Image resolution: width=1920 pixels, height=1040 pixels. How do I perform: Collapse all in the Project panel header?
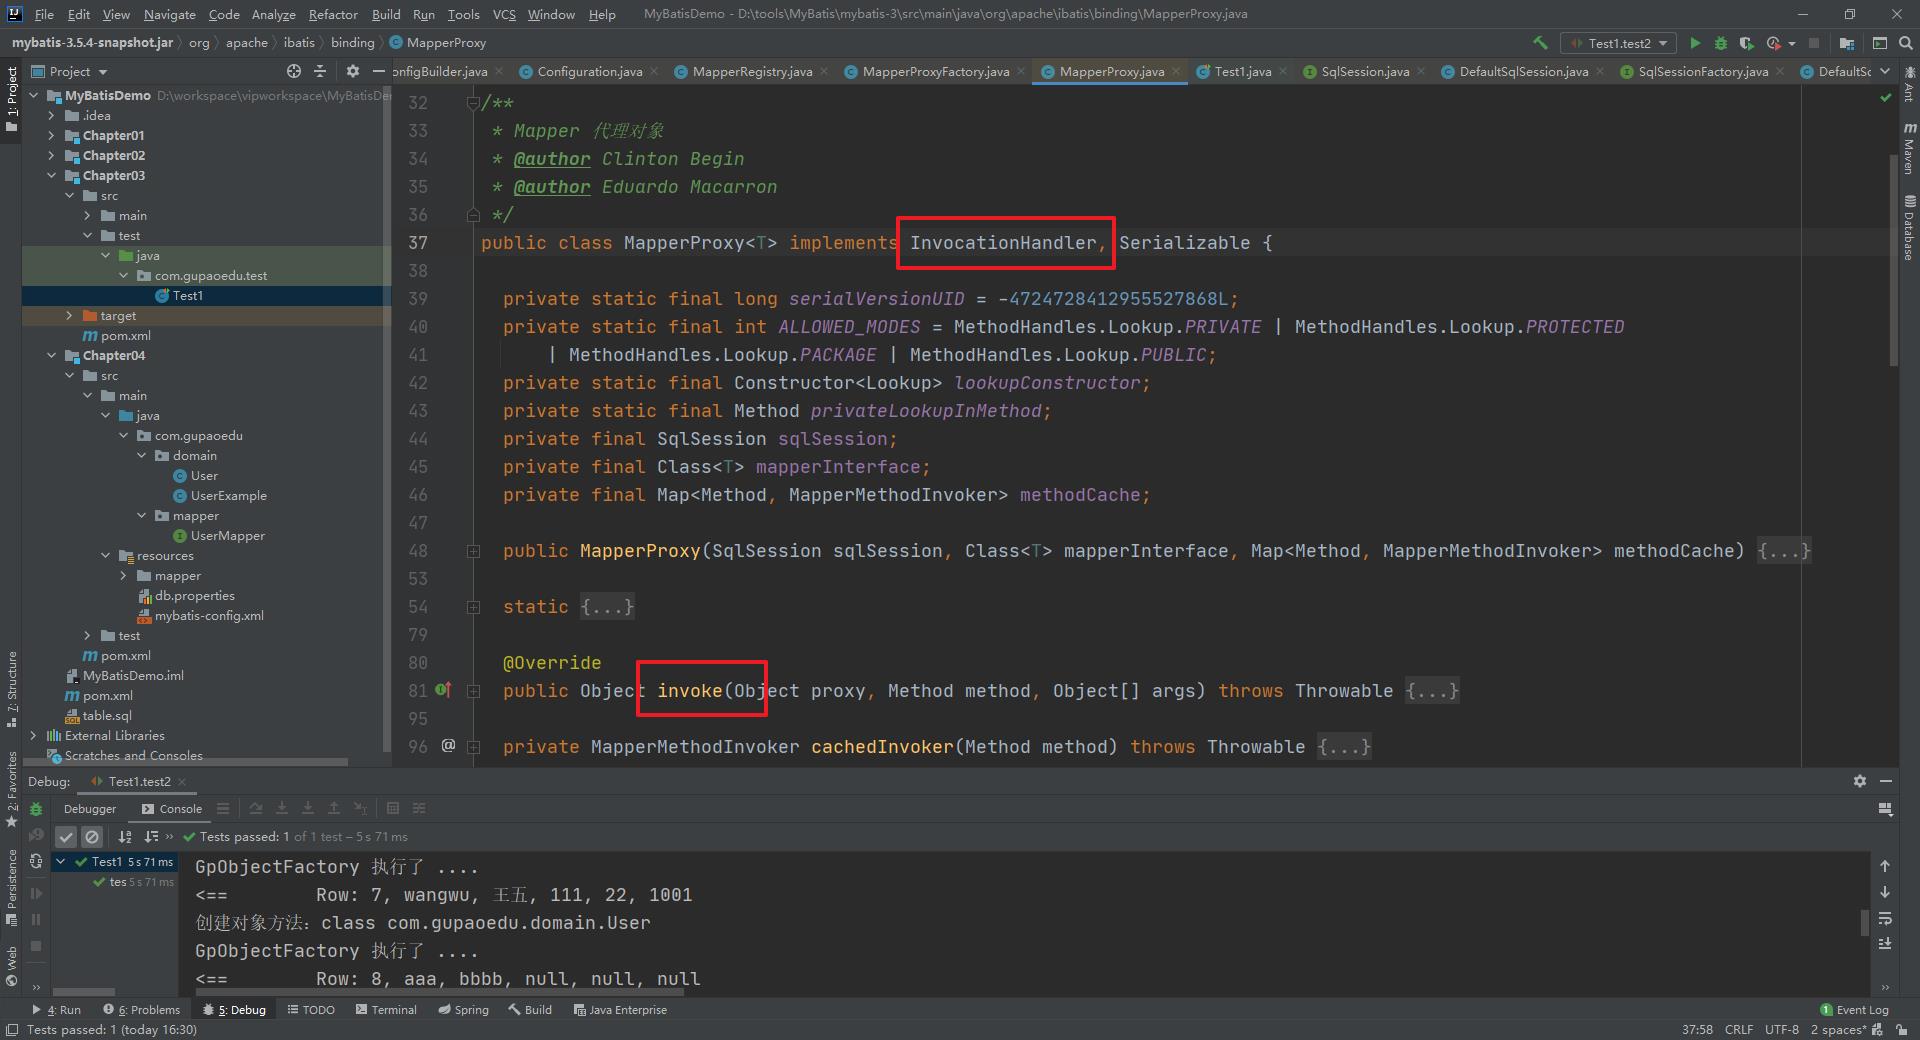pyautogui.click(x=320, y=71)
